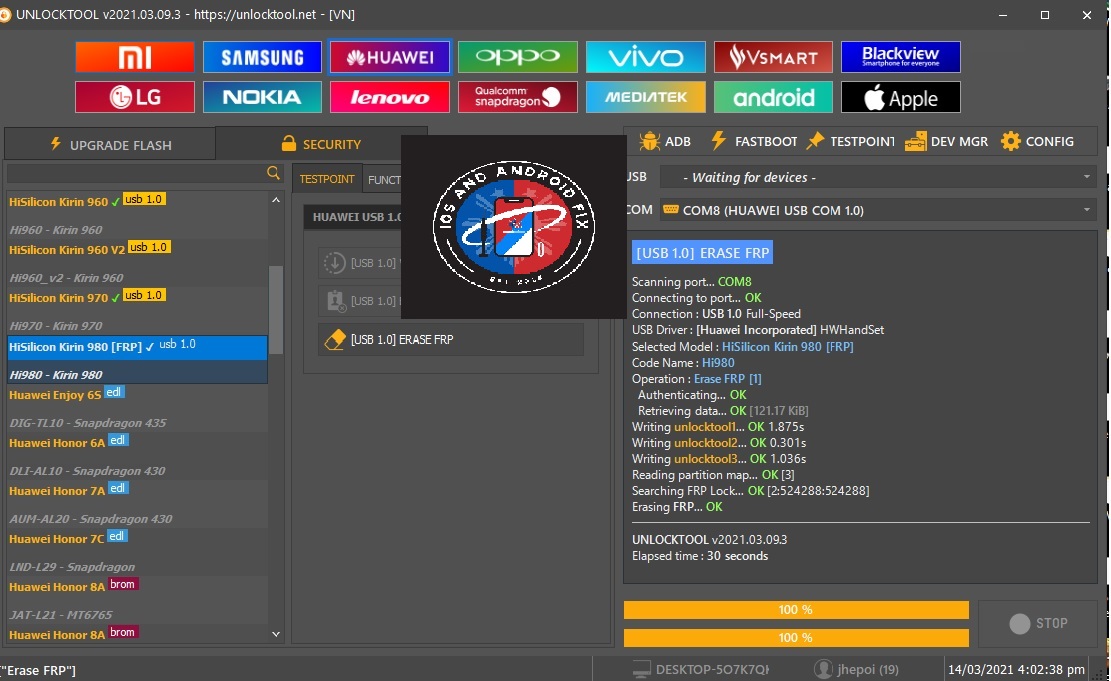Click the 'Erasing FRP... OK' log line
Image resolution: width=1111 pixels, height=681 pixels.
tap(677, 507)
